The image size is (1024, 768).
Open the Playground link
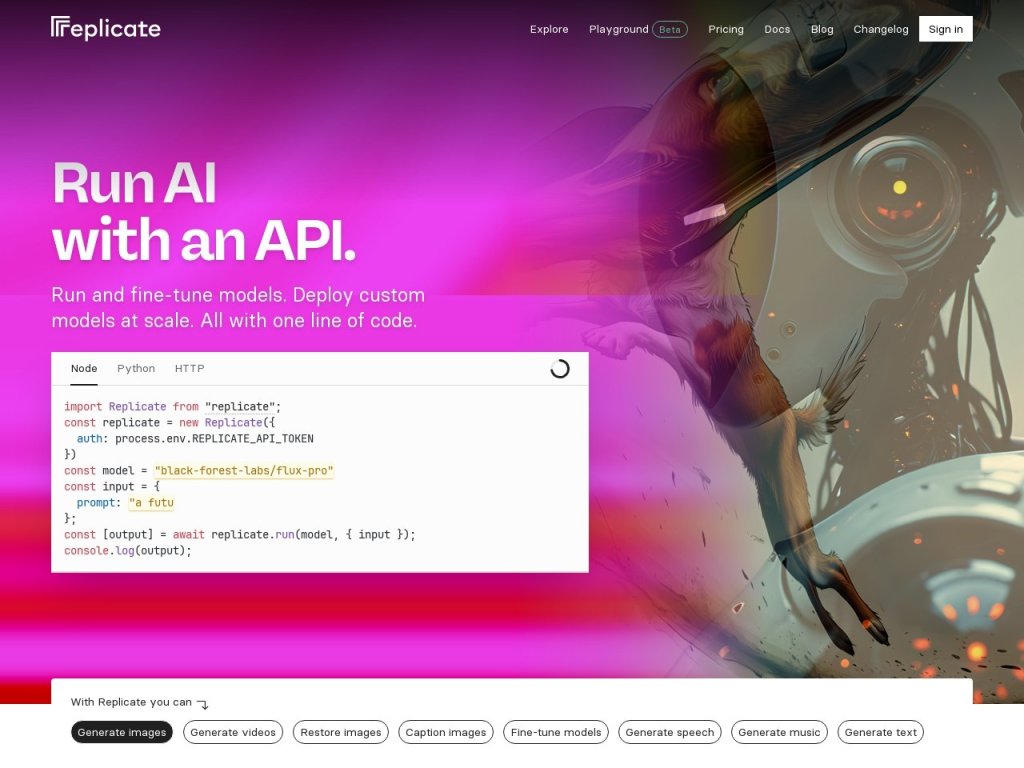pos(618,29)
